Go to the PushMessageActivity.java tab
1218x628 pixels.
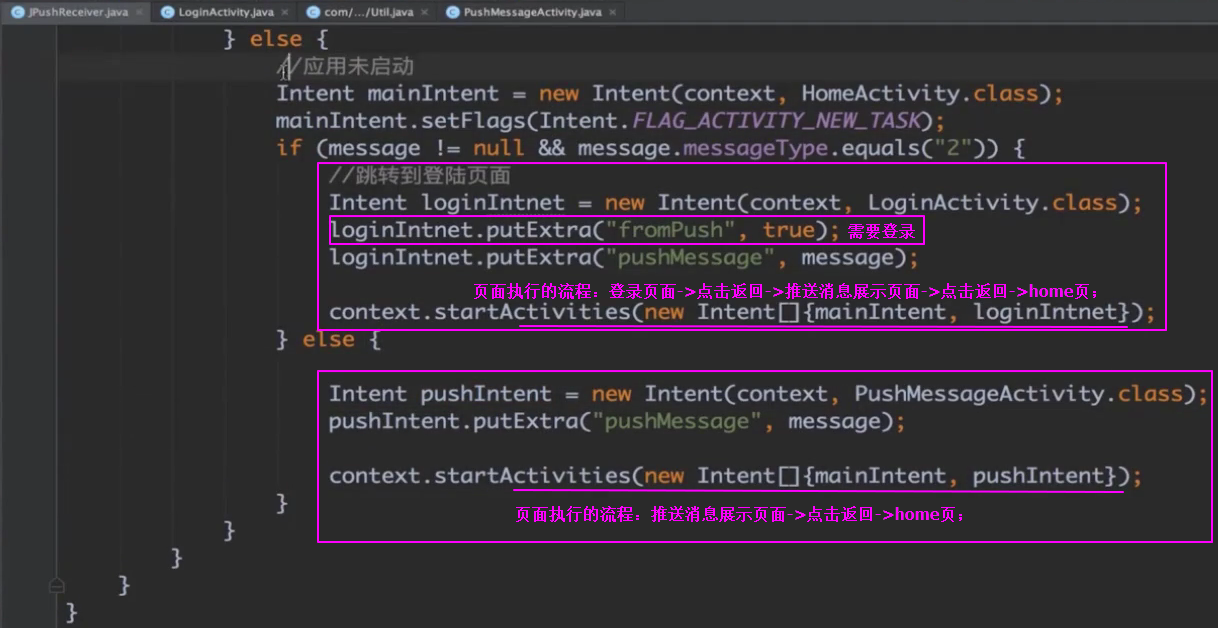533,12
